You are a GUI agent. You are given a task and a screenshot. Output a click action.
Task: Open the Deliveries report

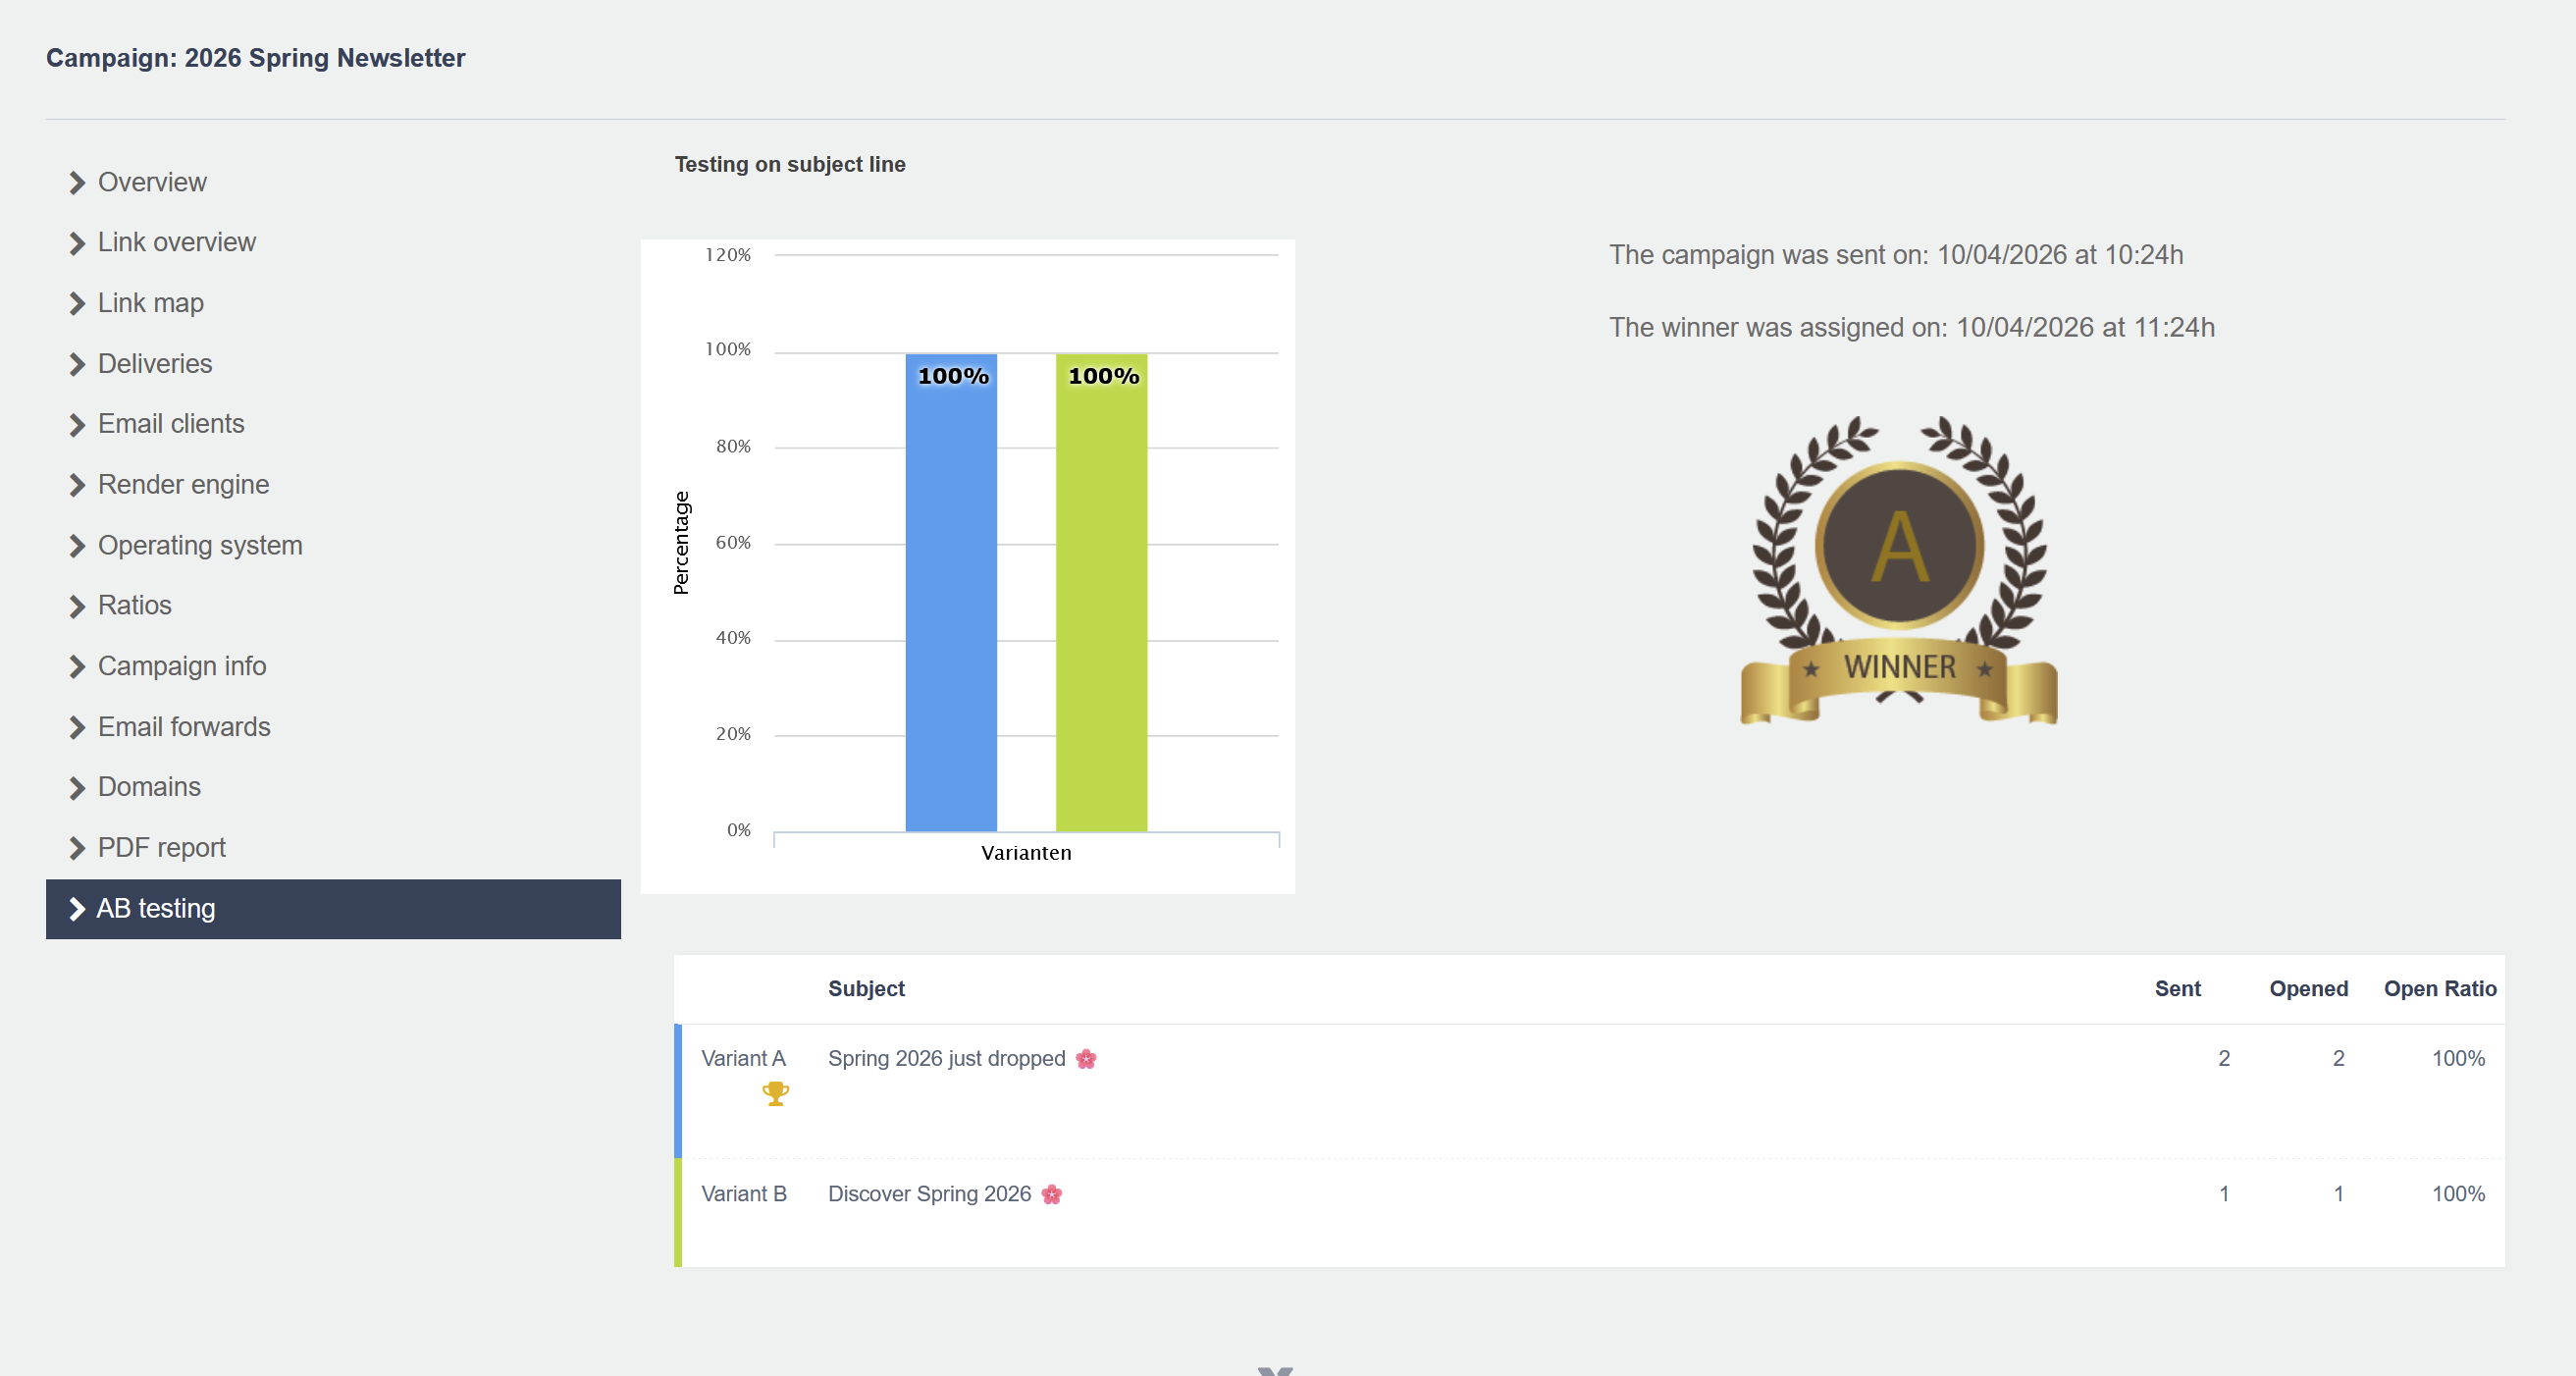155,364
